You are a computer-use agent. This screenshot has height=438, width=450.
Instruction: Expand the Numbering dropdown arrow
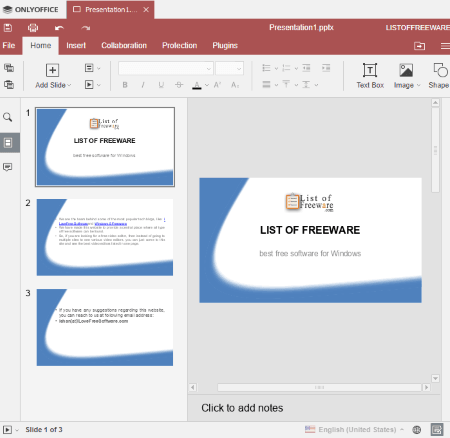296,68
